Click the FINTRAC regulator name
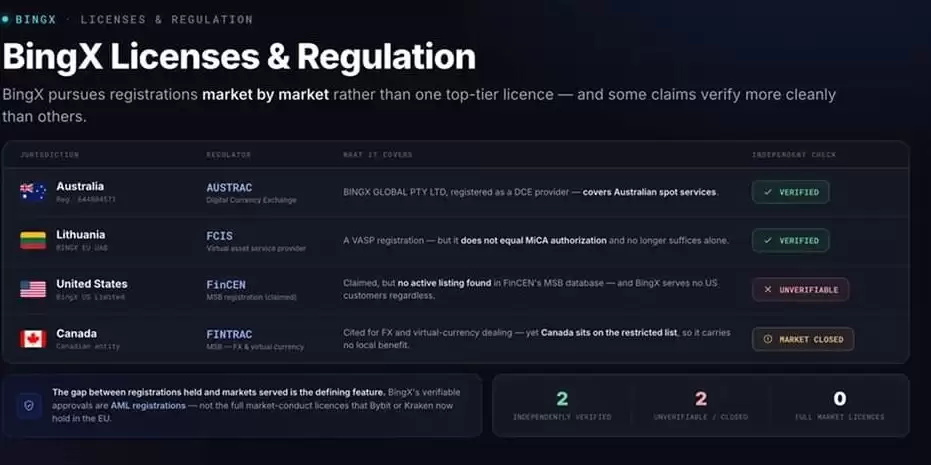This screenshot has width=931, height=465. tap(229, 334)
